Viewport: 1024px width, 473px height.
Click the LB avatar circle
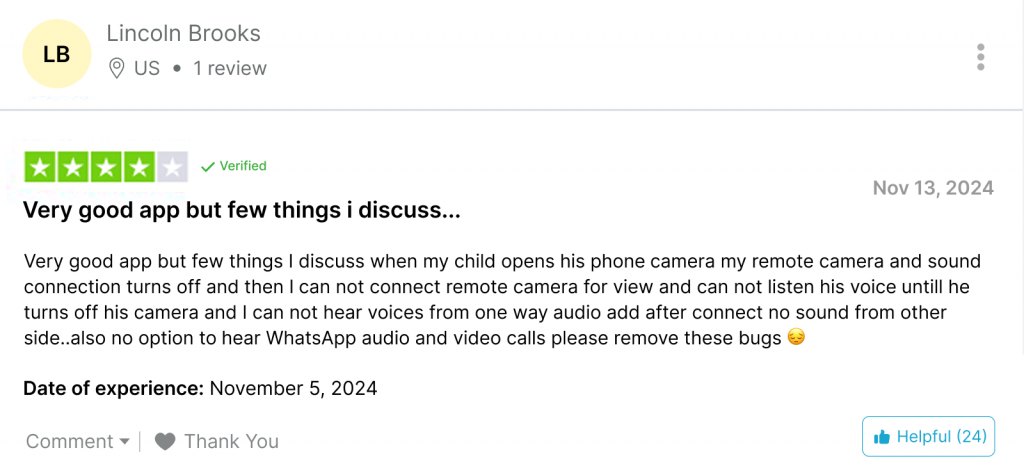tap(57, 54)
